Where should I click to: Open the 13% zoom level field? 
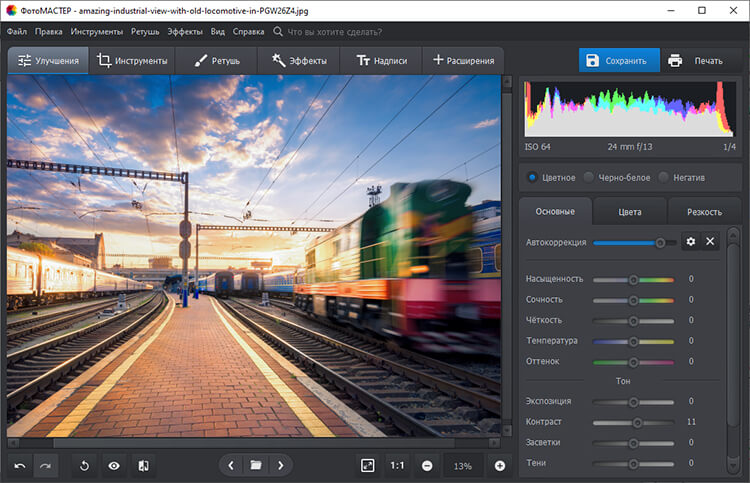[463, 465]
